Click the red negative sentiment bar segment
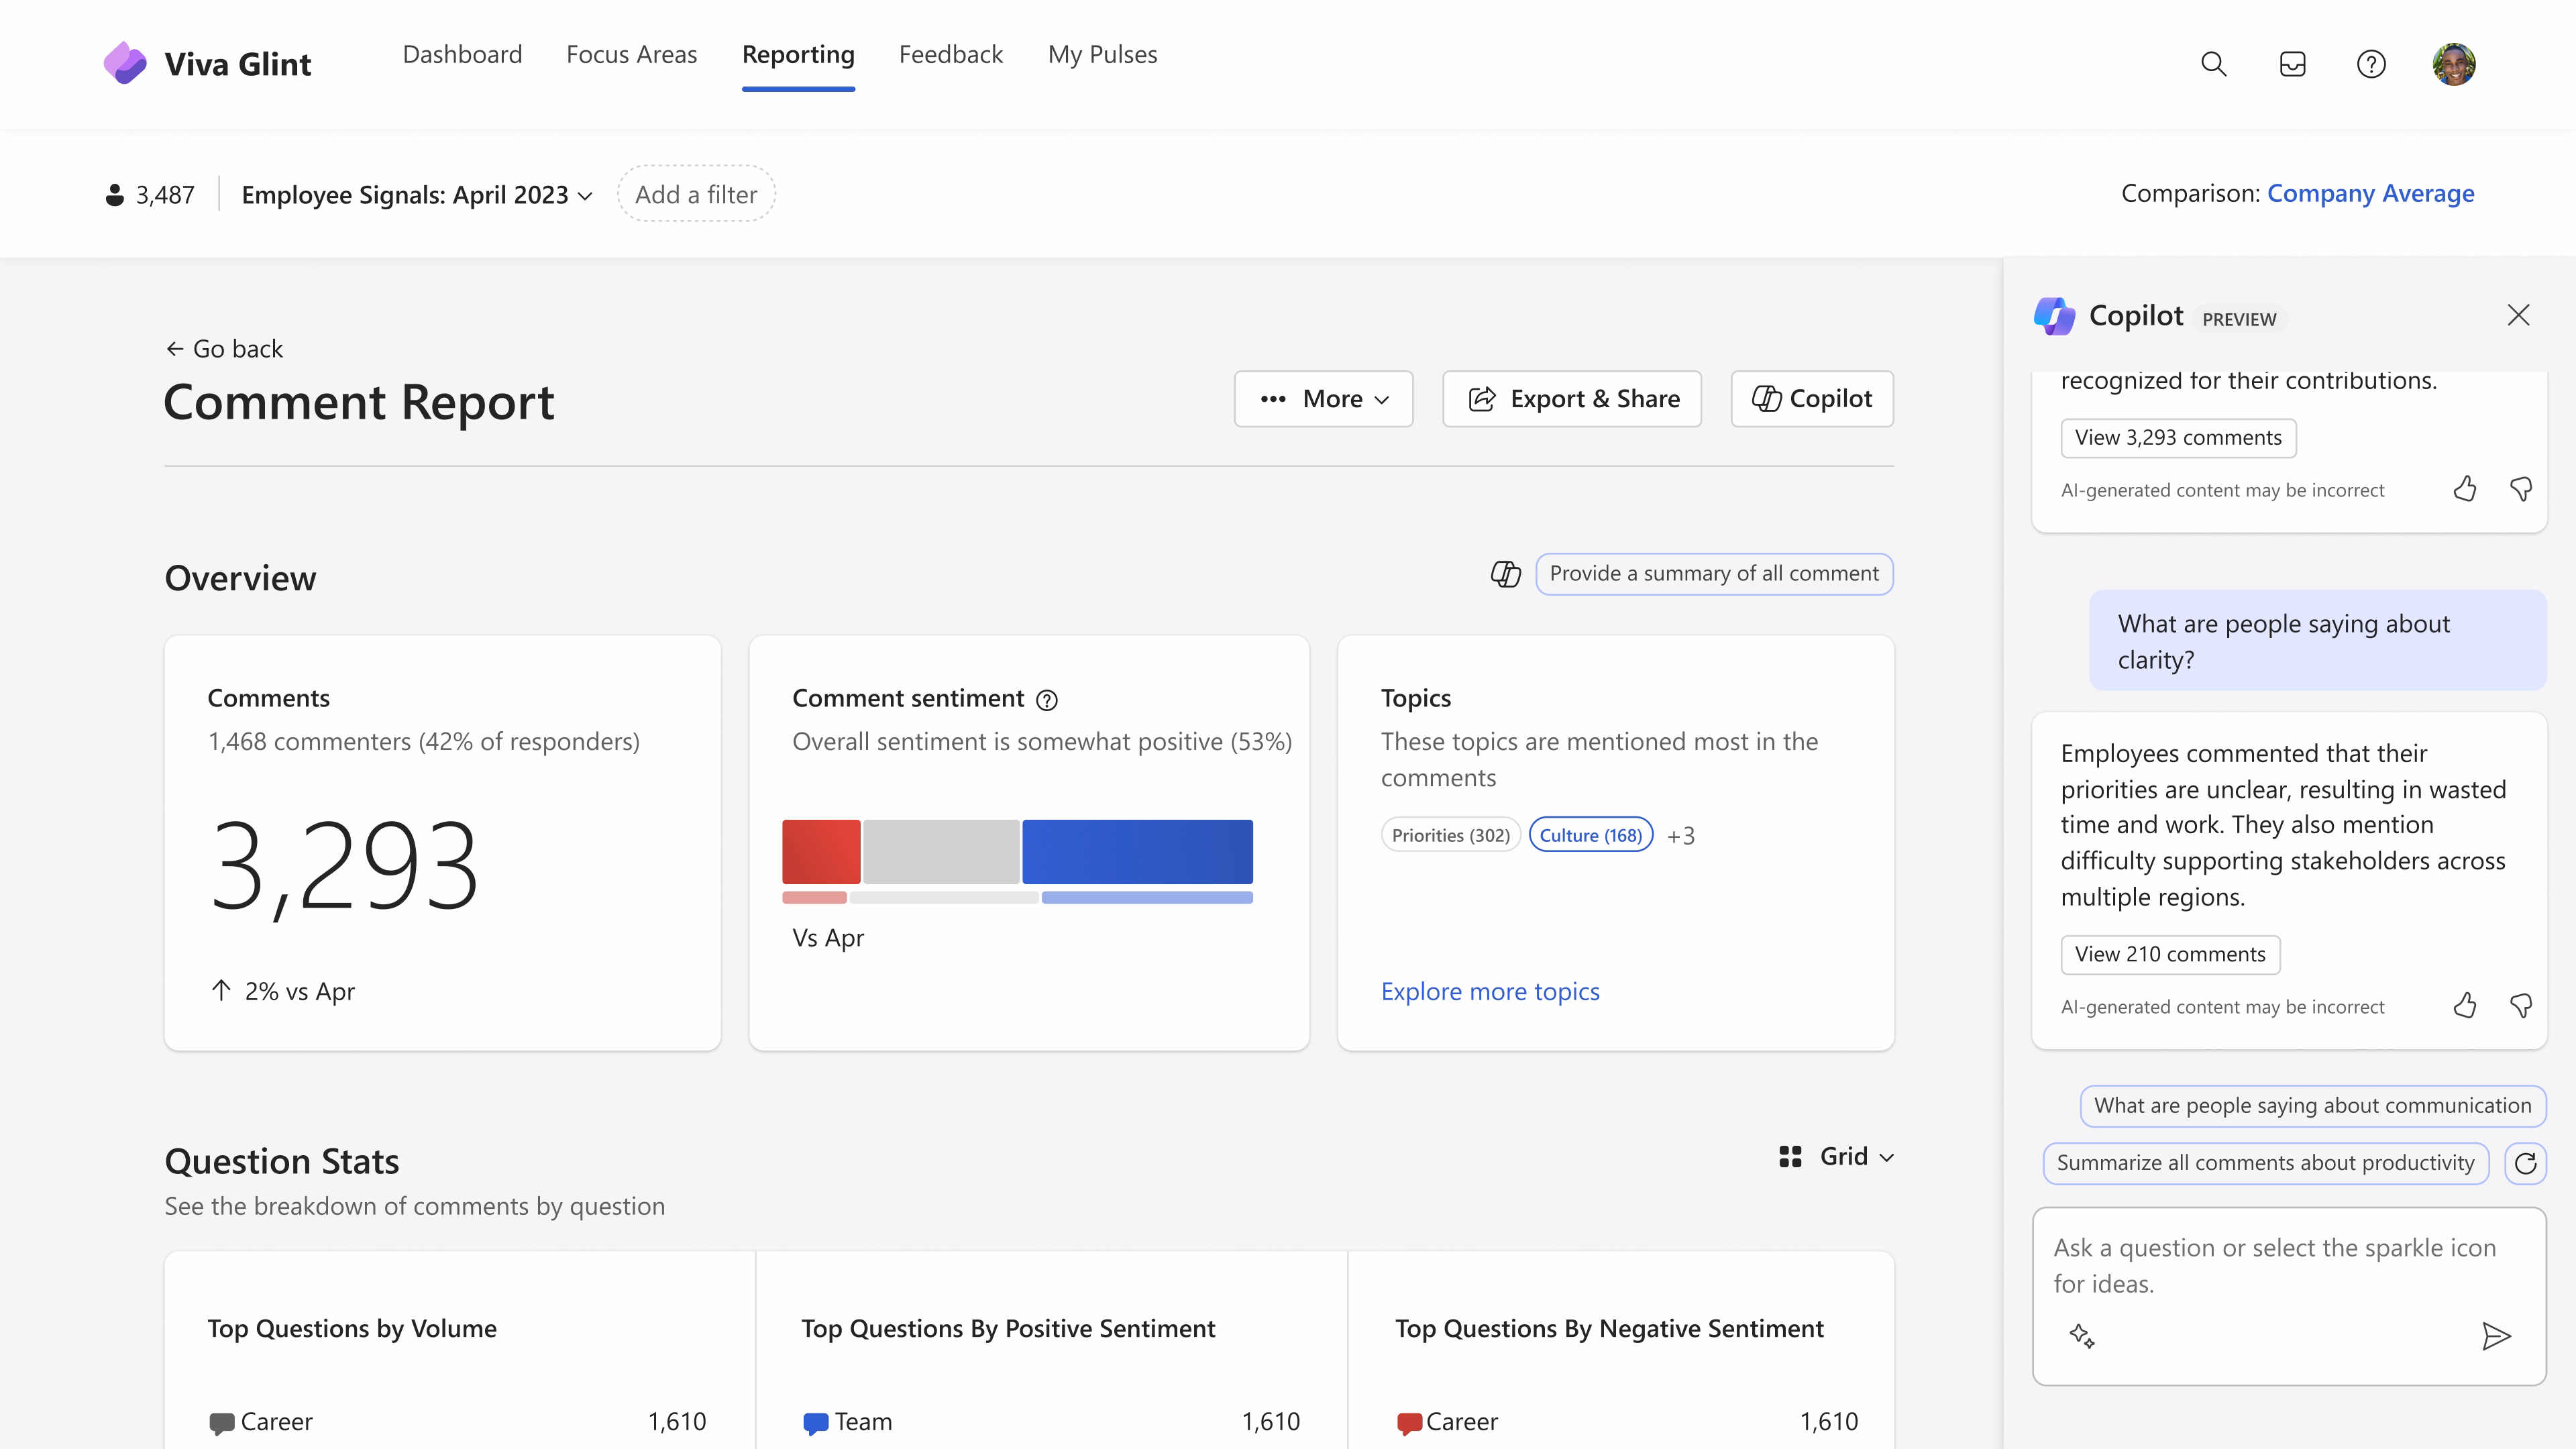Image resolution: width=2576 pixels, height=1449 pixels. [821, 852]
